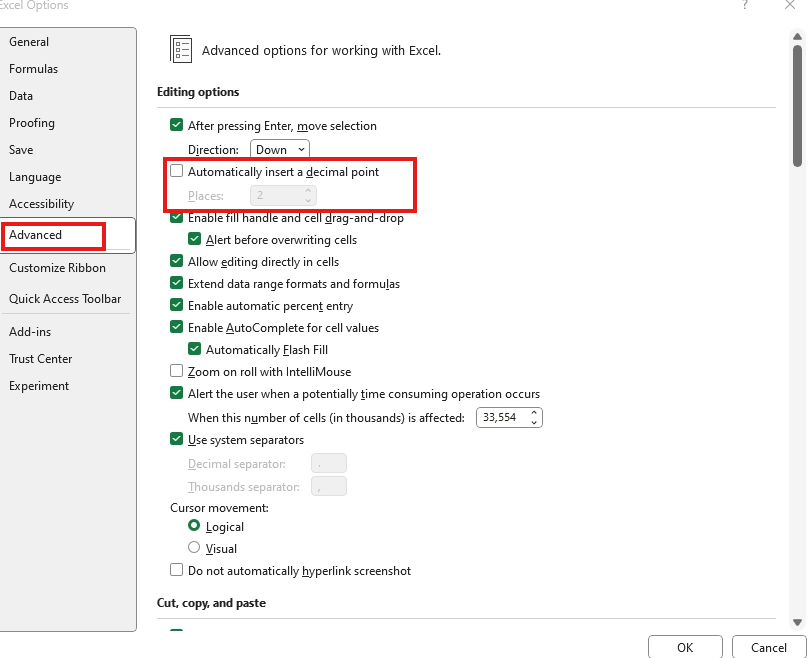Image resolution: width=811 pixels, height=658 pixels.
Task: Toggle 'After pressing Enter, move selection' checkbox
Action: [x=176, y=125]
